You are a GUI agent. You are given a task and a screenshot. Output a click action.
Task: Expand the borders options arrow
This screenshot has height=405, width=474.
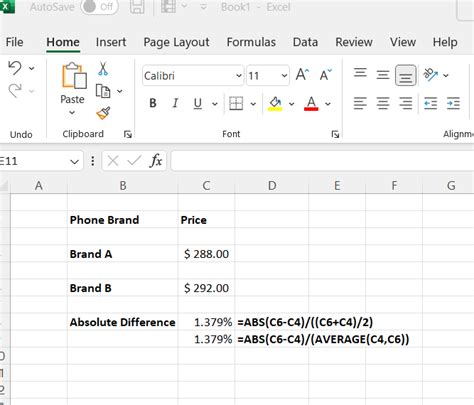coord(253,104)
